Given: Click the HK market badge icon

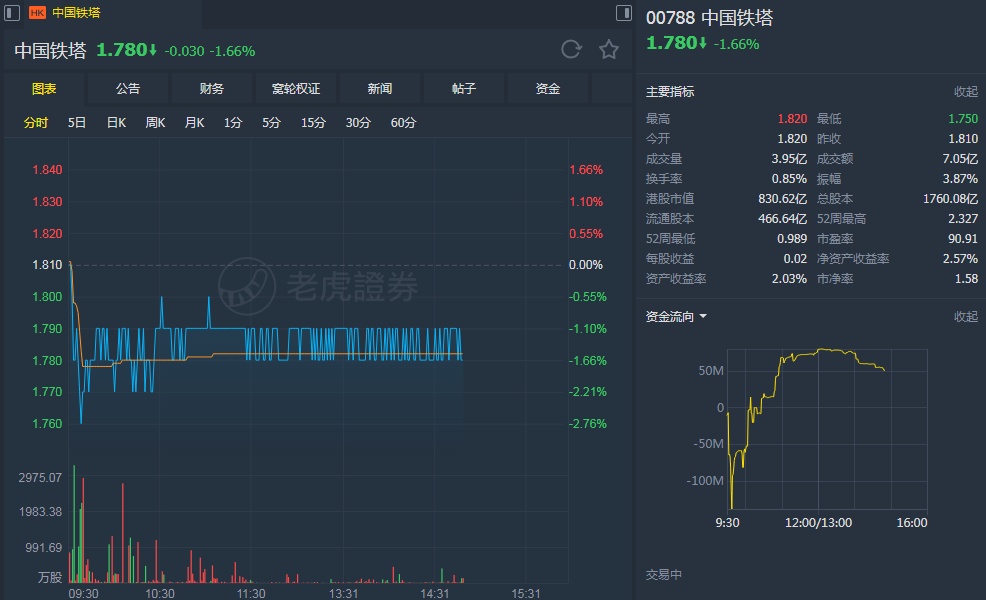Looking at the screenshot, I should click(38, 13).
